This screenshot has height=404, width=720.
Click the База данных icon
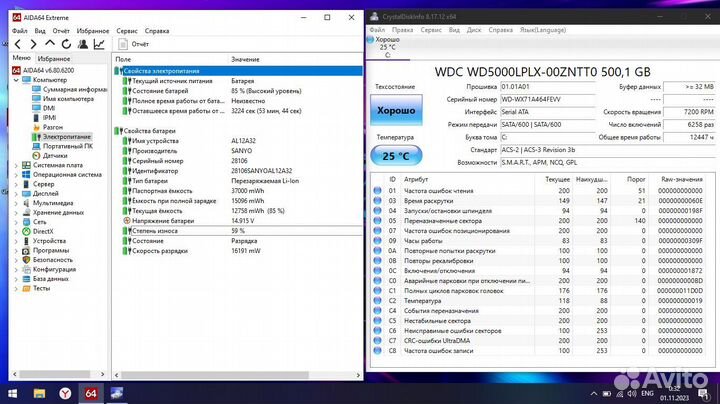pos(26,279)
